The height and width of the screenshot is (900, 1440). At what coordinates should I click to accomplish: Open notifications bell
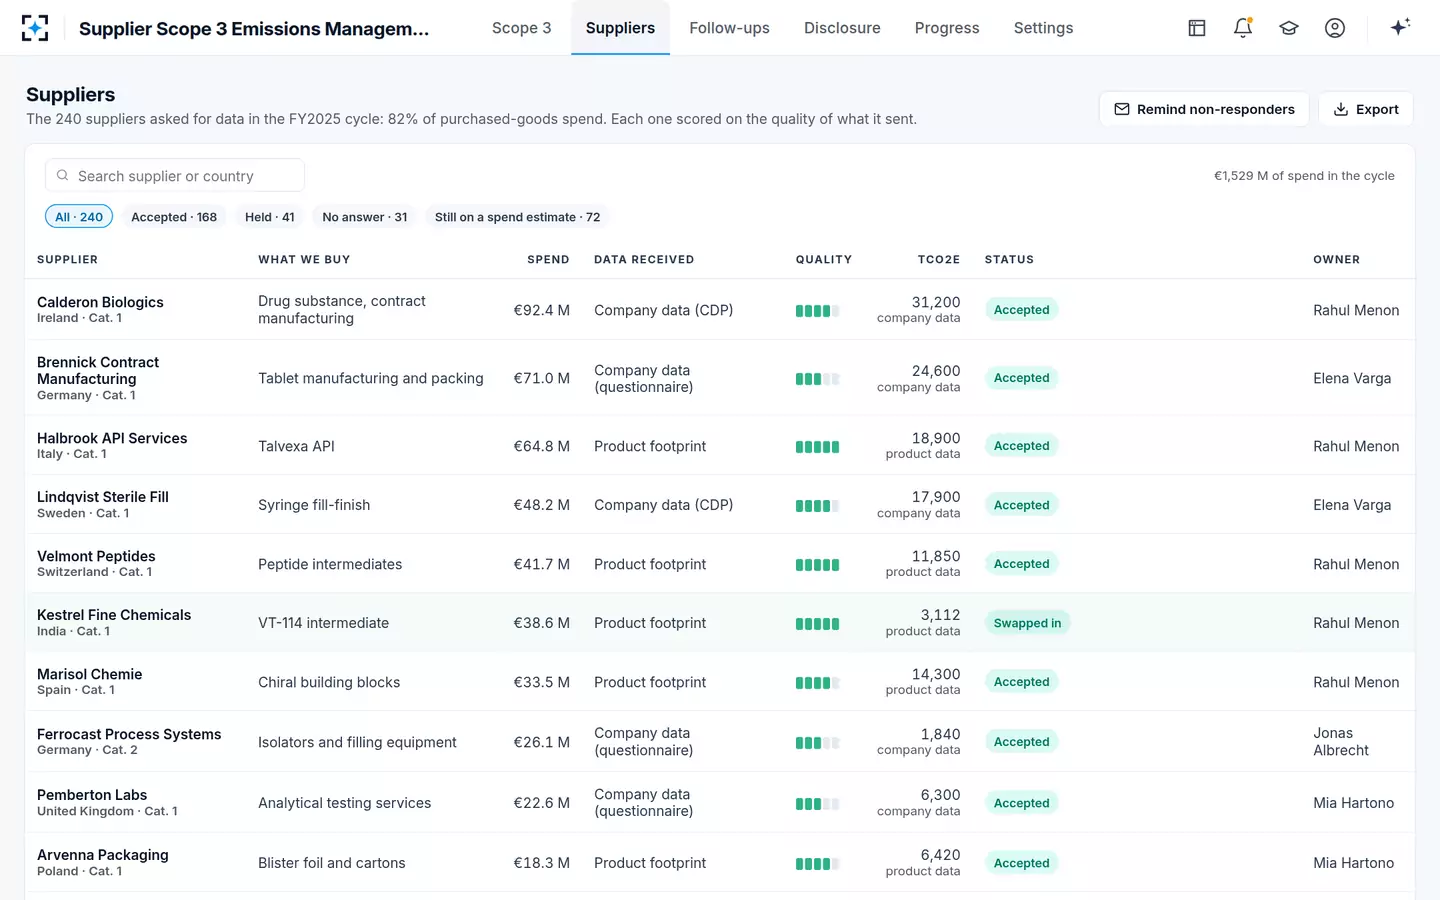(x=1243, y=28)
